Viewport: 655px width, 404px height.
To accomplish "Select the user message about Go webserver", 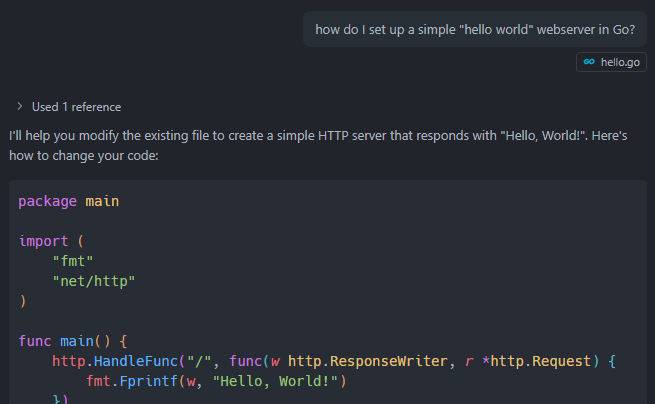I will (475, 29).
